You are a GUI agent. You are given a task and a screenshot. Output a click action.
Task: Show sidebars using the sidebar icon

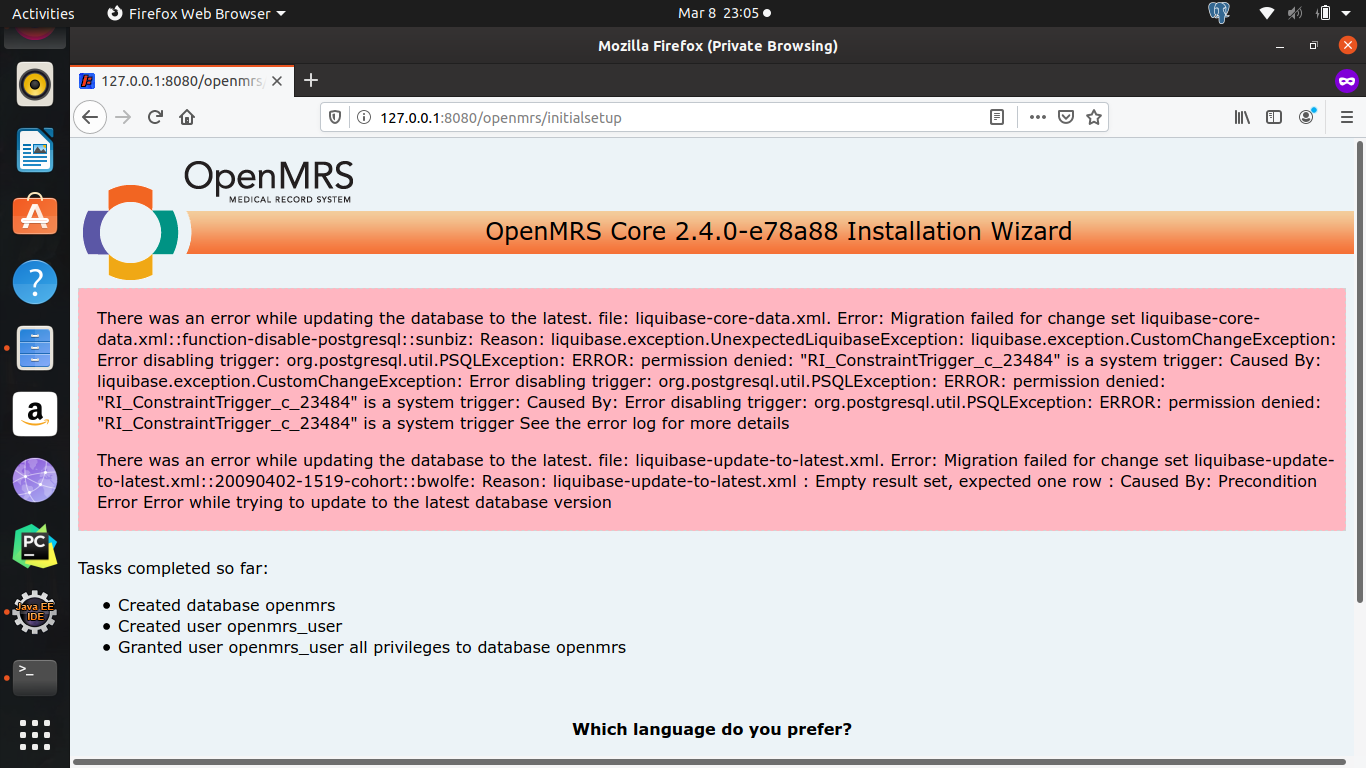pyautogui.click(x=1274, y=117)
